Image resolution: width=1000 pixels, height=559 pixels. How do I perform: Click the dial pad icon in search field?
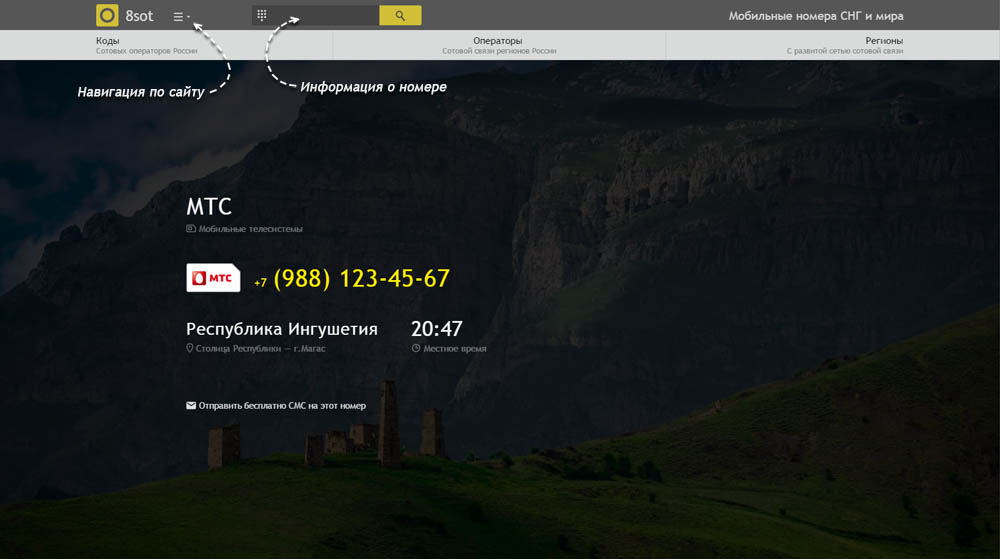261,15
